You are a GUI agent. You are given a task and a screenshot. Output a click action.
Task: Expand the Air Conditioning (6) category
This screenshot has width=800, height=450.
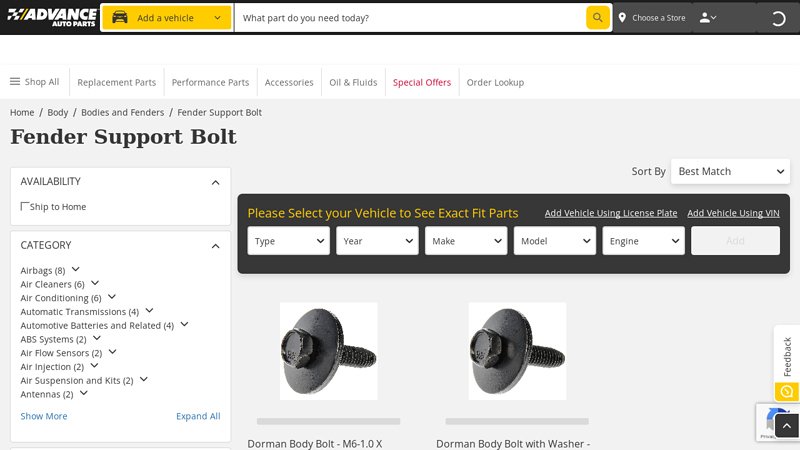click(112, 296)
